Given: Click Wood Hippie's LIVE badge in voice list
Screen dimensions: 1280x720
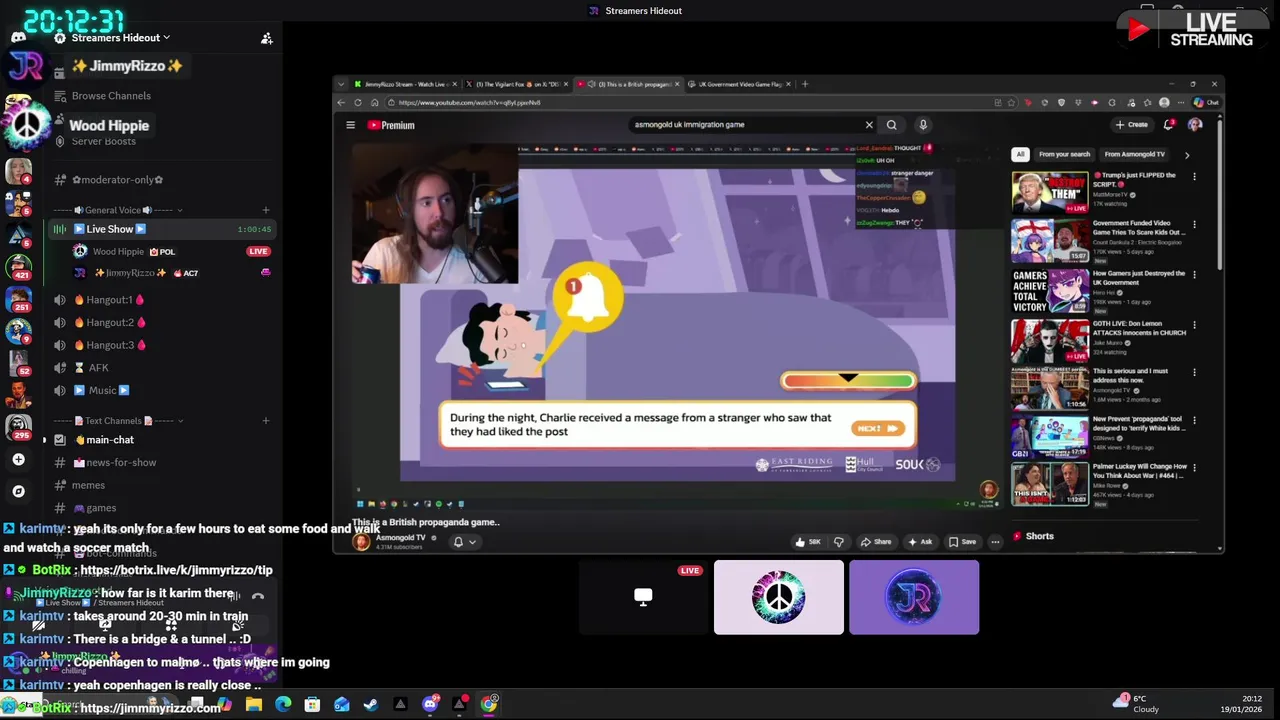Looking at the screenshot, I should tap(259, 252).
